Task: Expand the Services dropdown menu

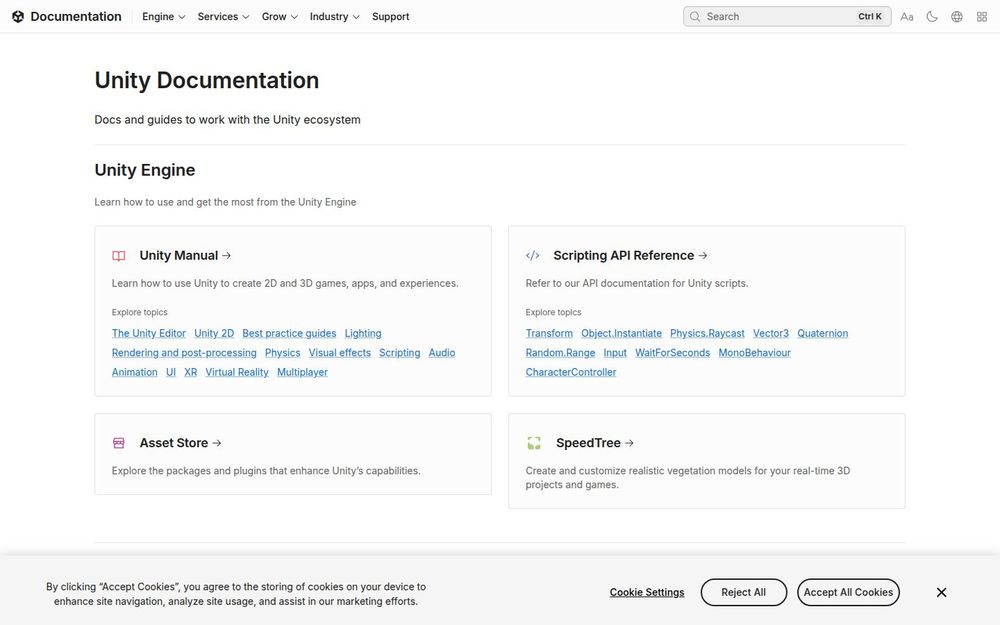Action: pyautogui.click(x=223, y=17)
